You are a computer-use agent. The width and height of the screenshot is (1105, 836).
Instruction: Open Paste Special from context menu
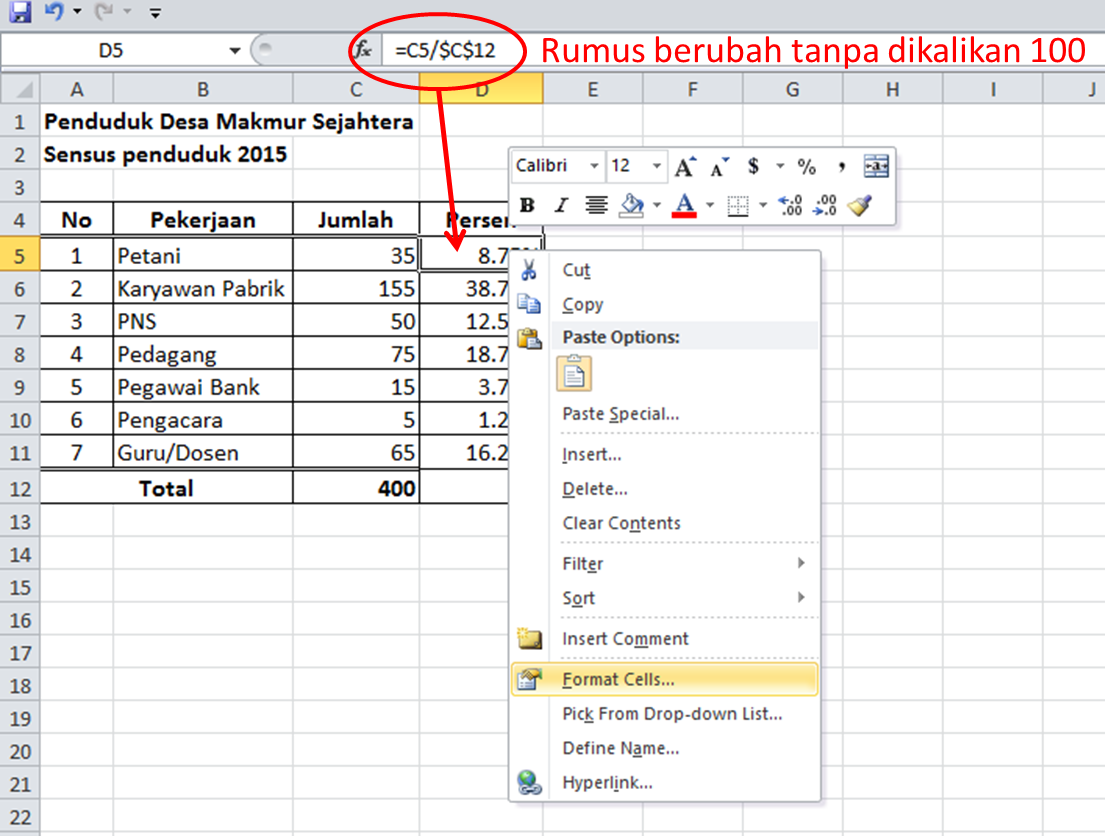pos(665,414)
